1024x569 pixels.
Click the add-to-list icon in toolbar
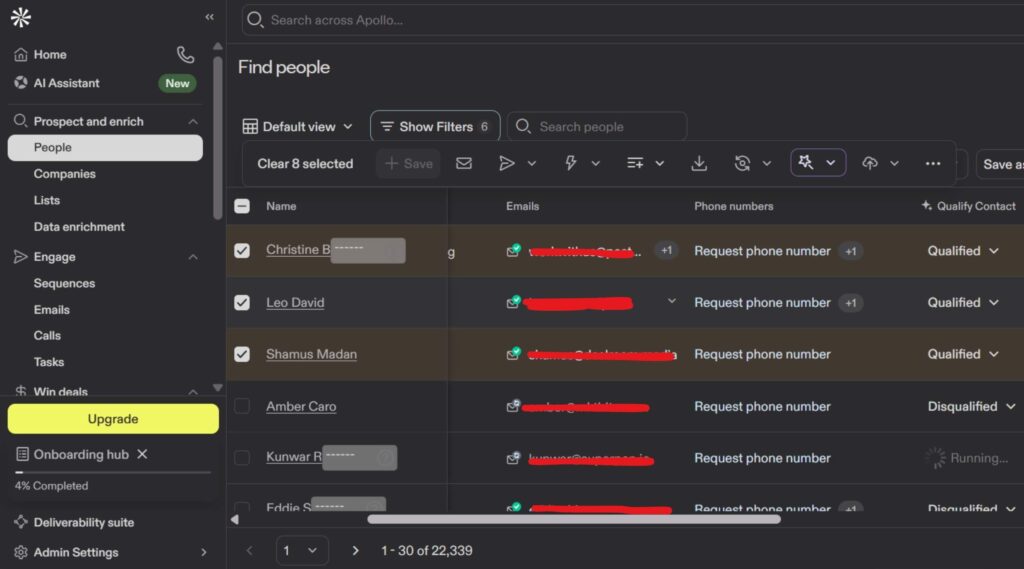pyautogui.click(x=635, y=163)
